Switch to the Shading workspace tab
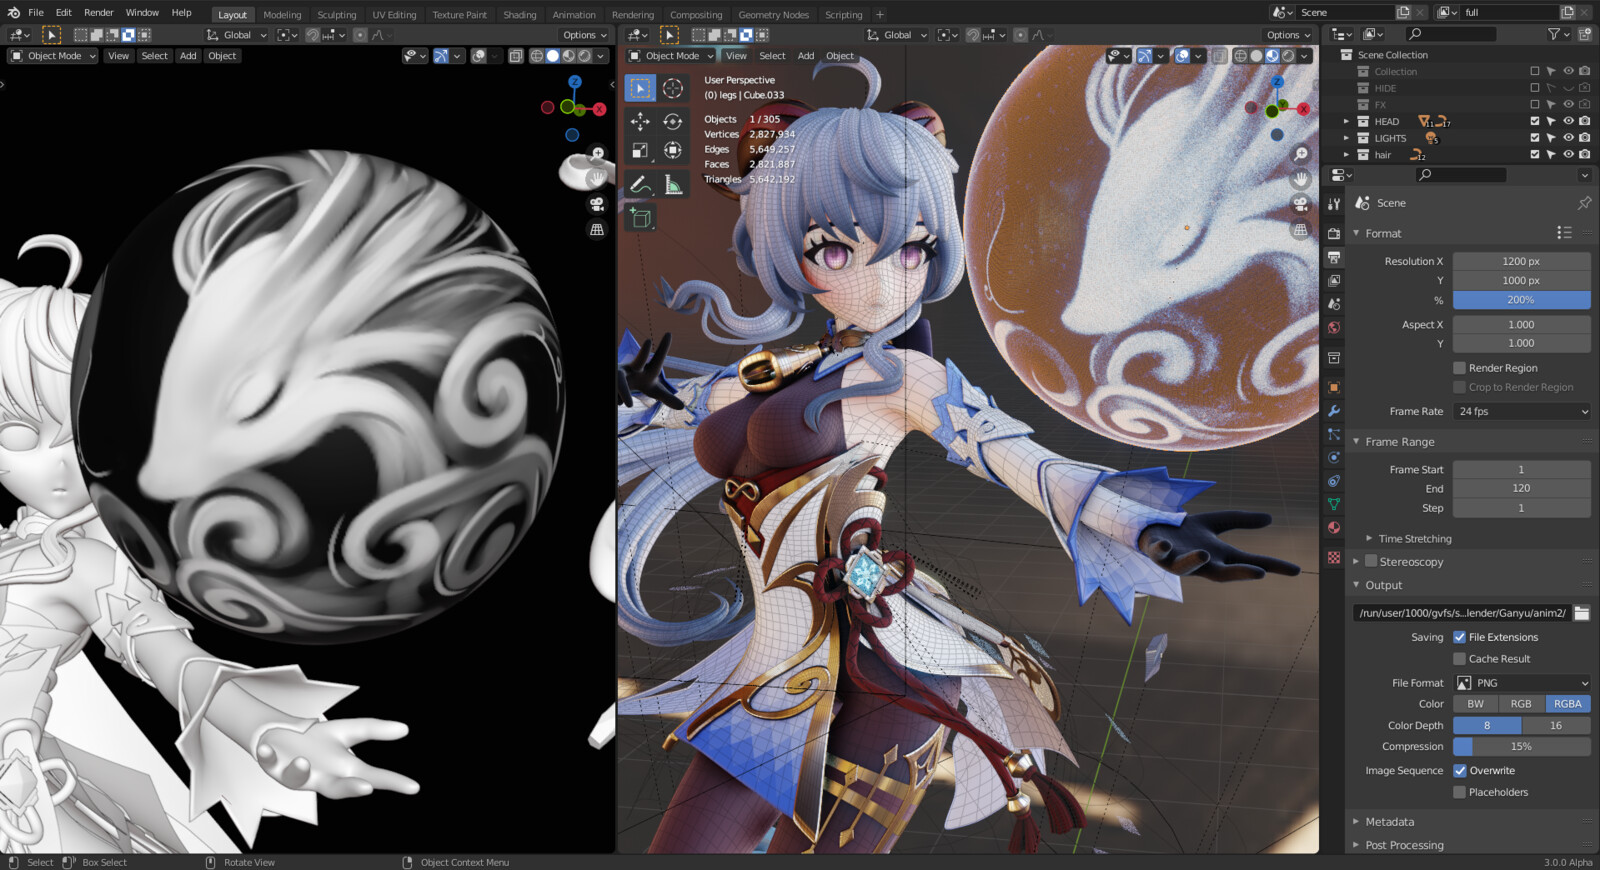Screen dimensions: 1600x870 (x=520, y=15)
